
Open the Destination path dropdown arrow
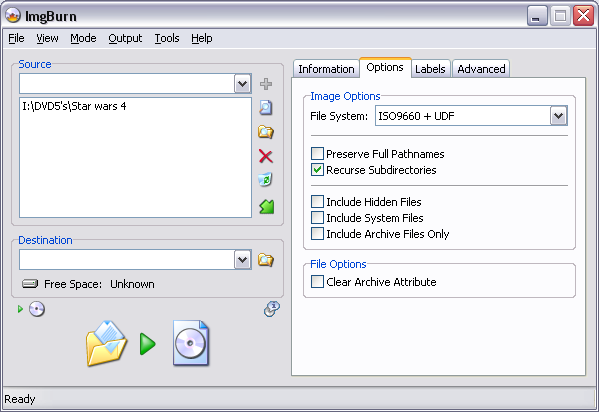point(243,260)
